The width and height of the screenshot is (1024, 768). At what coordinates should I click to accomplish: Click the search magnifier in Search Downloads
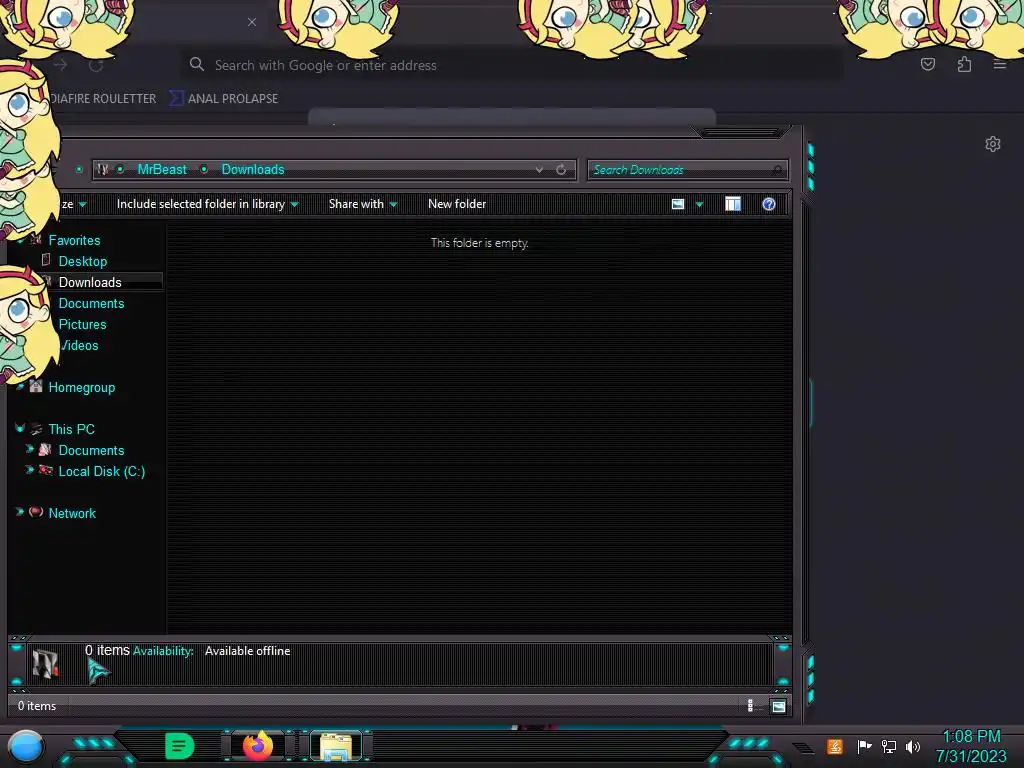pyautogui.click(x=776, y=170)
